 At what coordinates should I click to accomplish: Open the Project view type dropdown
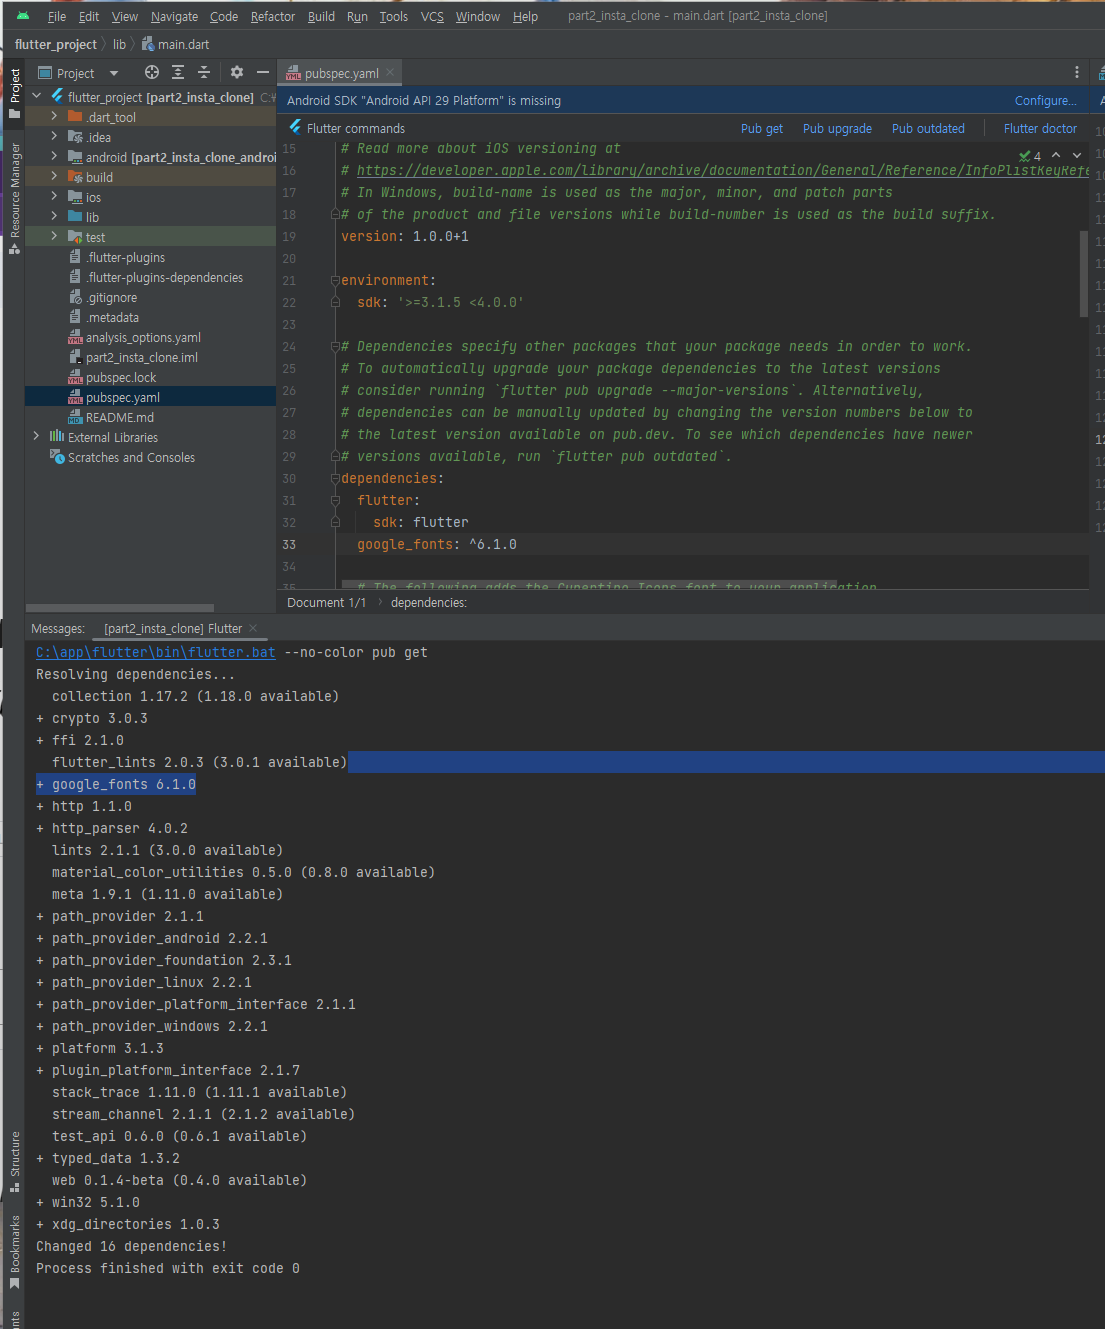click(114, 73)
